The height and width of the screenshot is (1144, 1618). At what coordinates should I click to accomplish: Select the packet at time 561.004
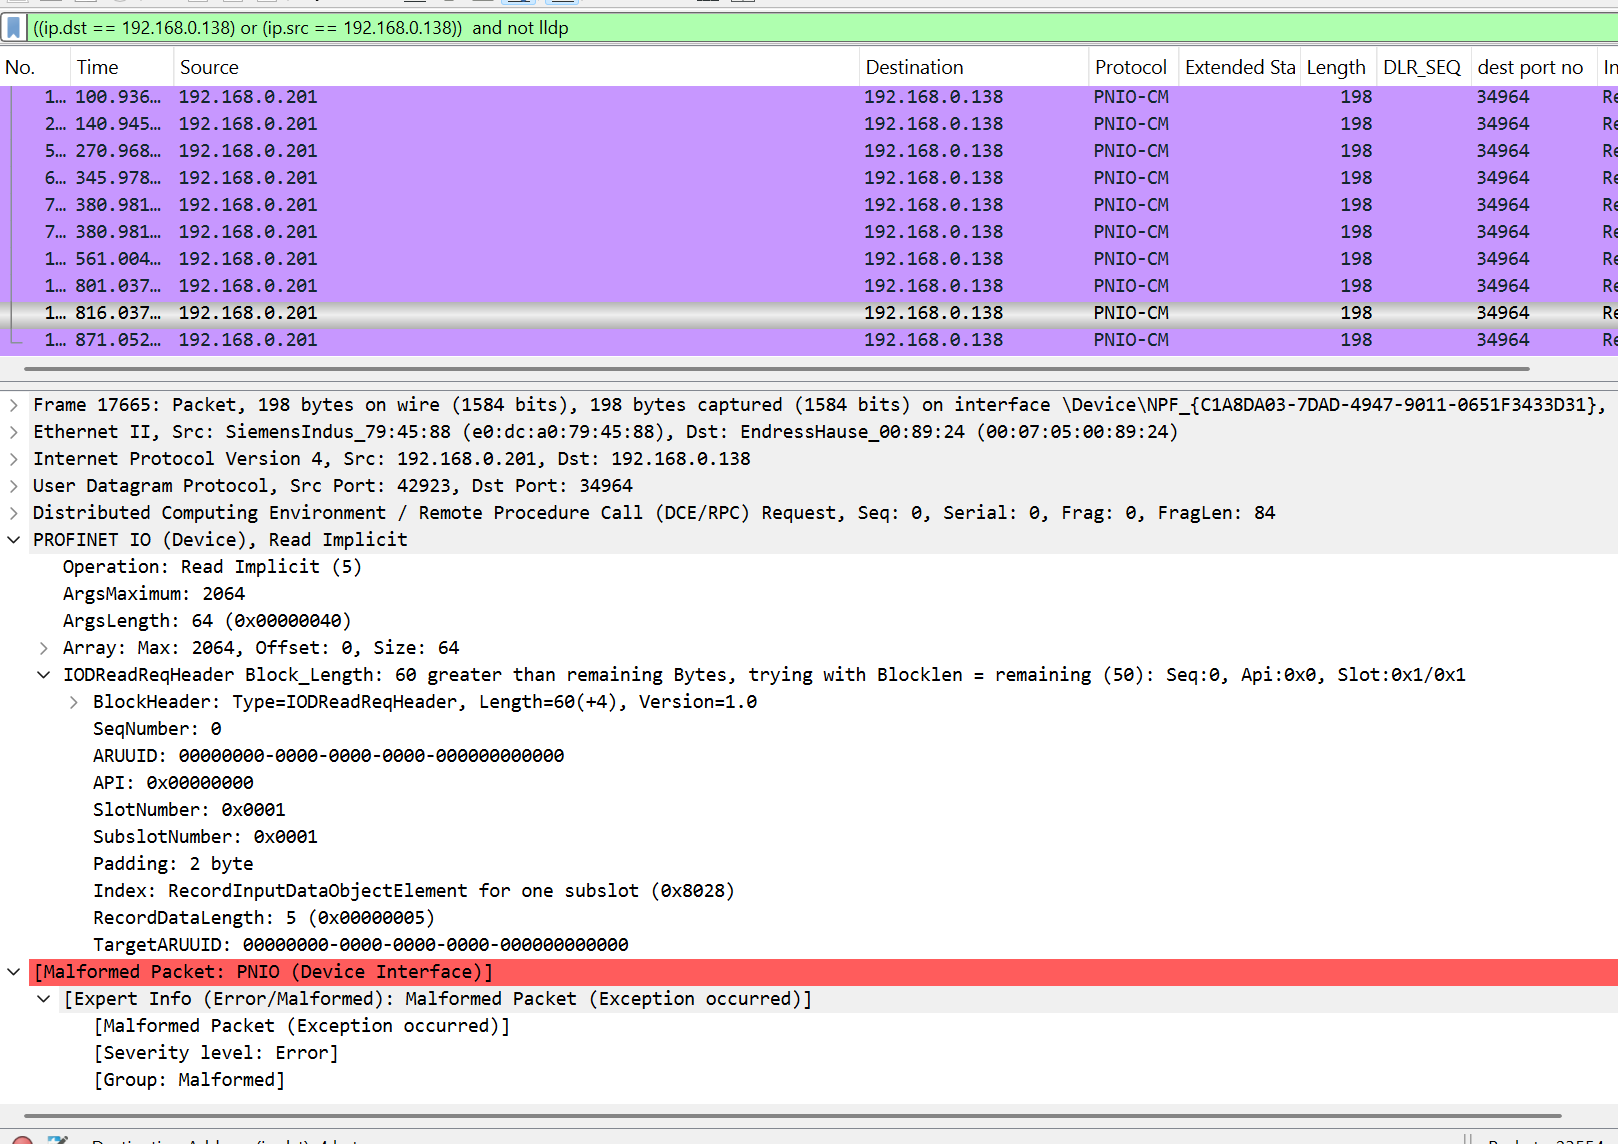[x=809, y=259]
